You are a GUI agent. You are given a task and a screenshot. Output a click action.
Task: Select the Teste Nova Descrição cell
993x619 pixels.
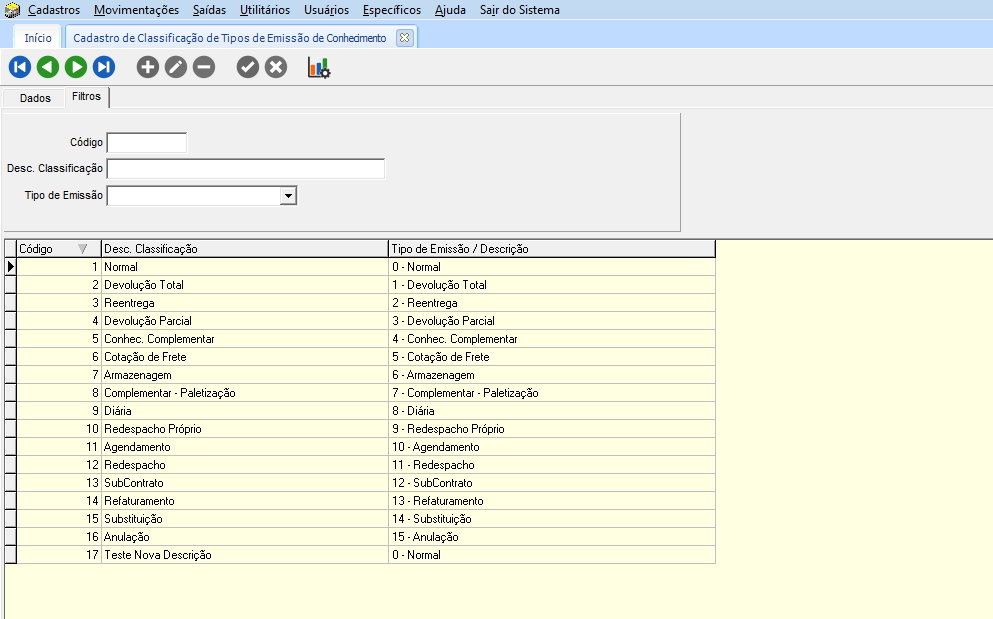coord(244,555)
